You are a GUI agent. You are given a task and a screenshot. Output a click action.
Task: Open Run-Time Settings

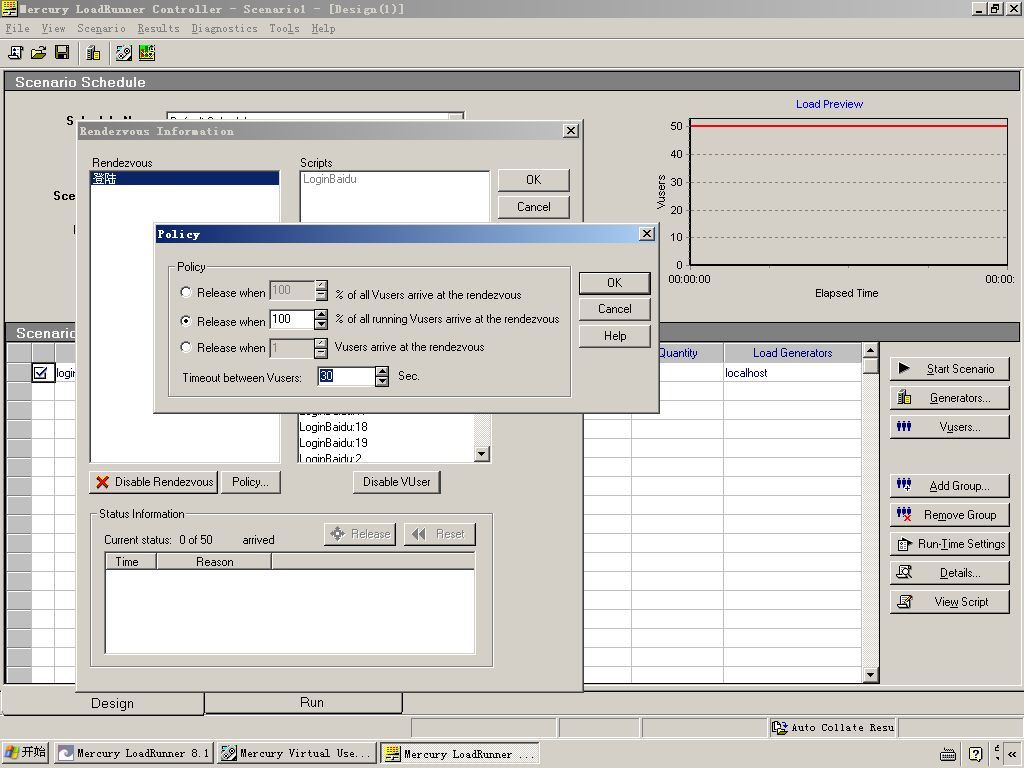pyautogui.click(x=950, y=544)
